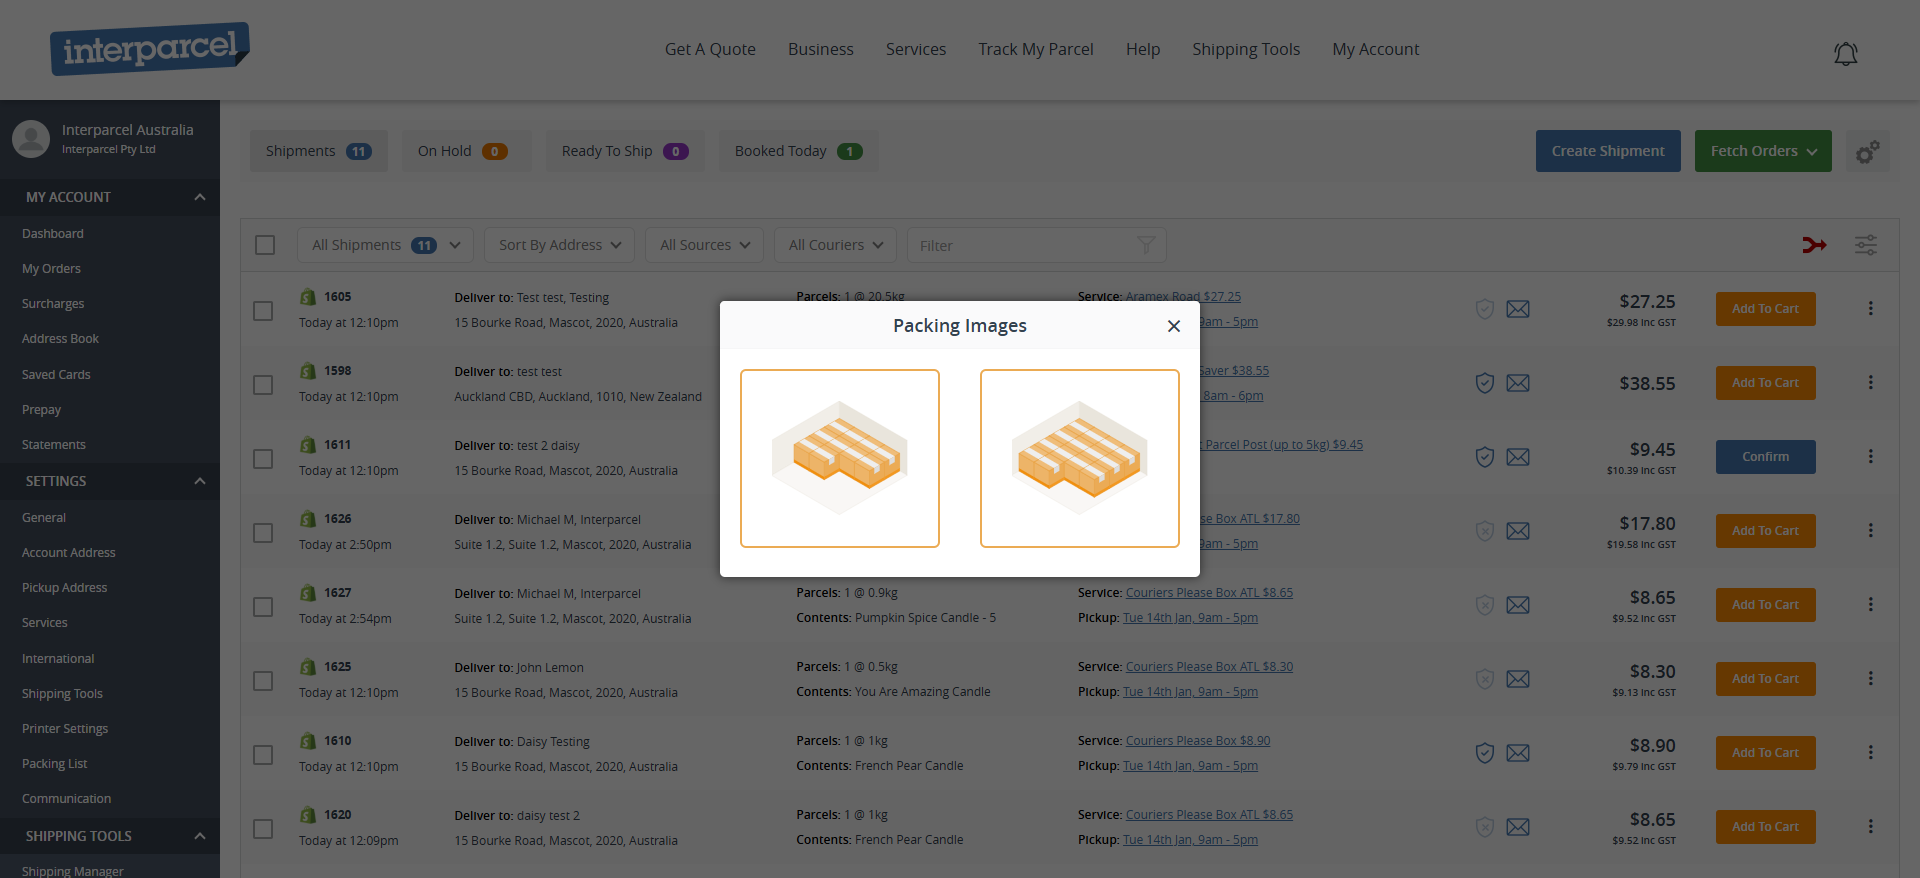1920x878 pixels.
Task: Click Couriers Please Box $8.90 service link
Action: [1197, 741]
